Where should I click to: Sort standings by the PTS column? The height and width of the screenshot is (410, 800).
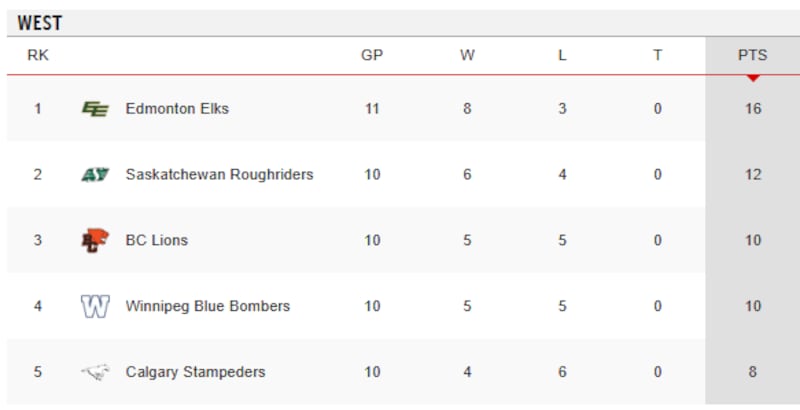coord(753,55)
